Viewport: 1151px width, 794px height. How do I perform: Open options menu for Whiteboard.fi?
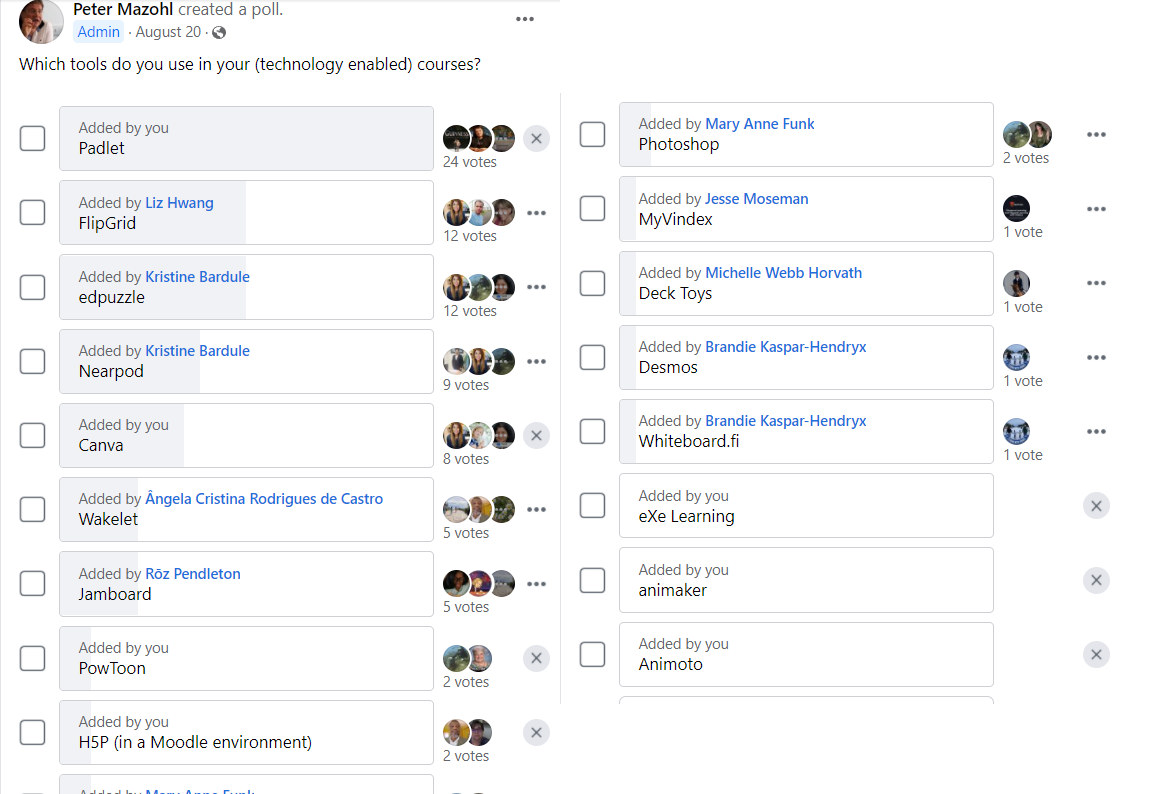pyautogui.click(x=1097, y=432)
